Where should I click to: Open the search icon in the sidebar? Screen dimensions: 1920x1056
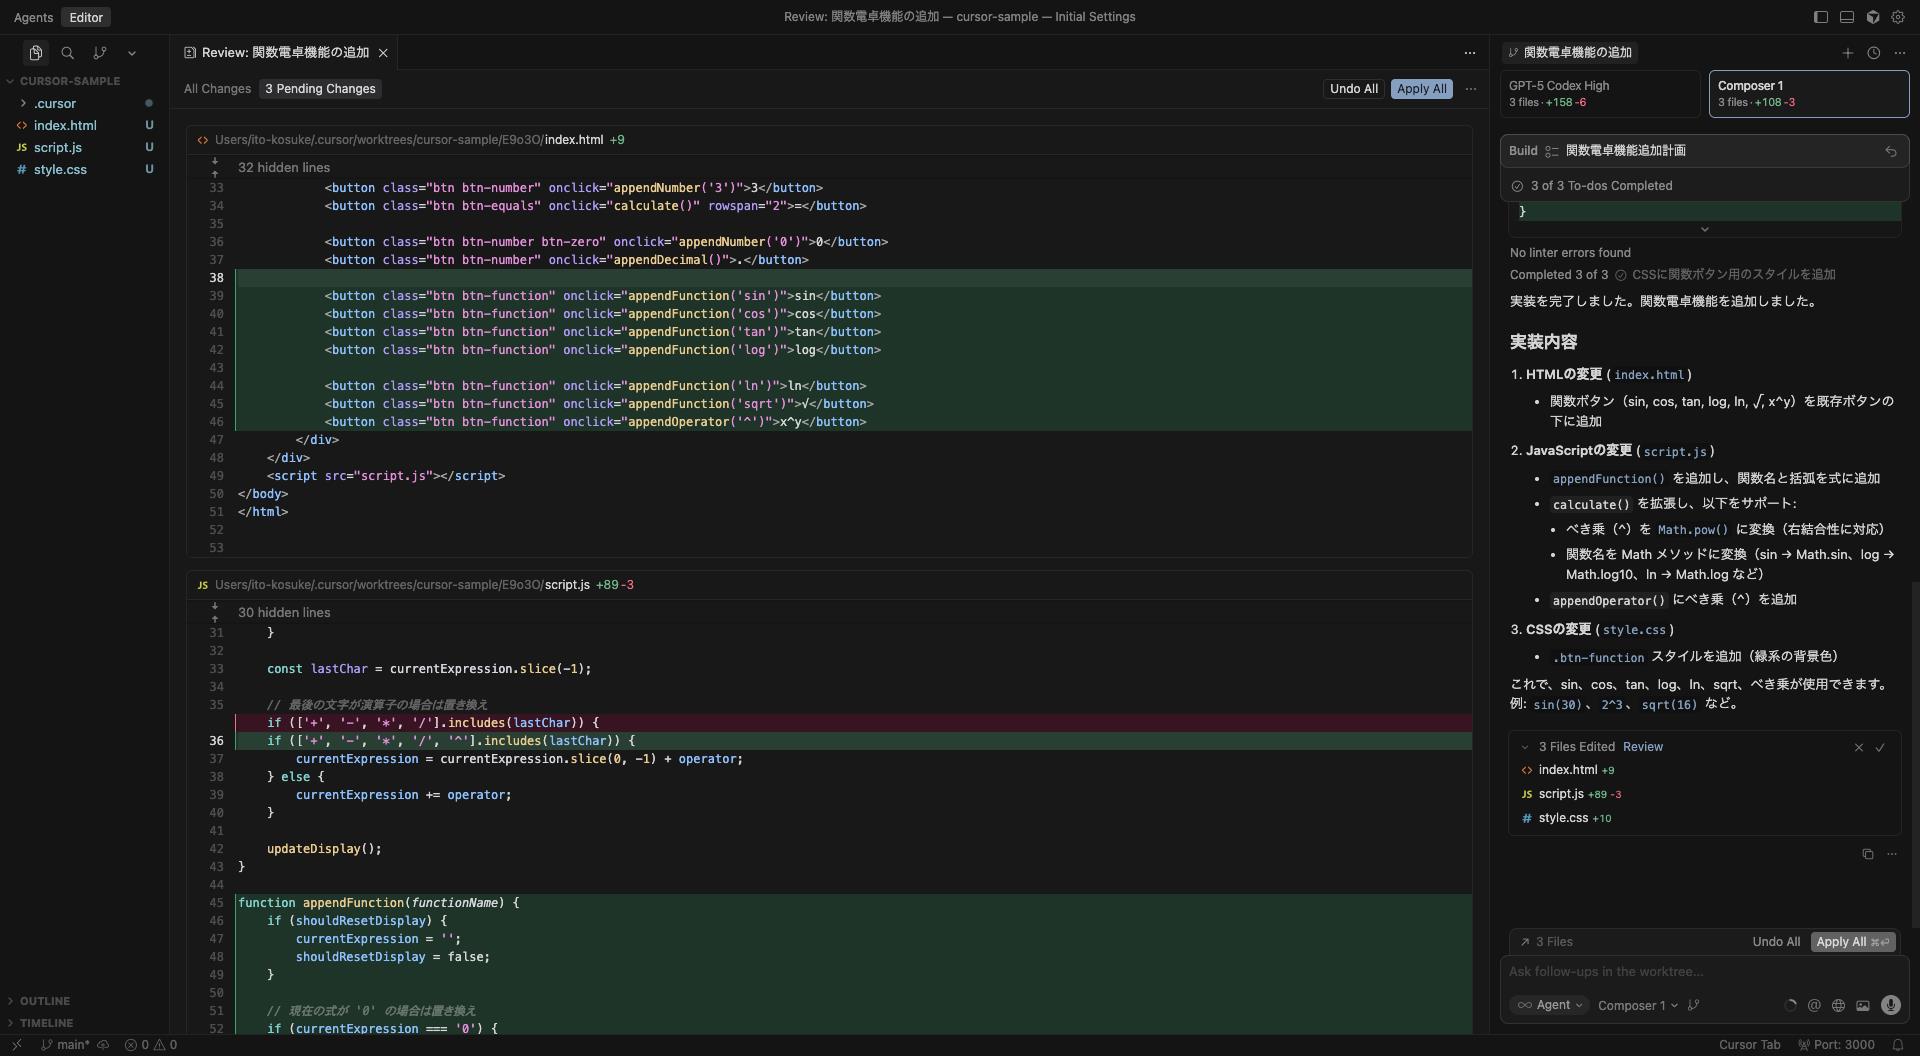[68, 53]
